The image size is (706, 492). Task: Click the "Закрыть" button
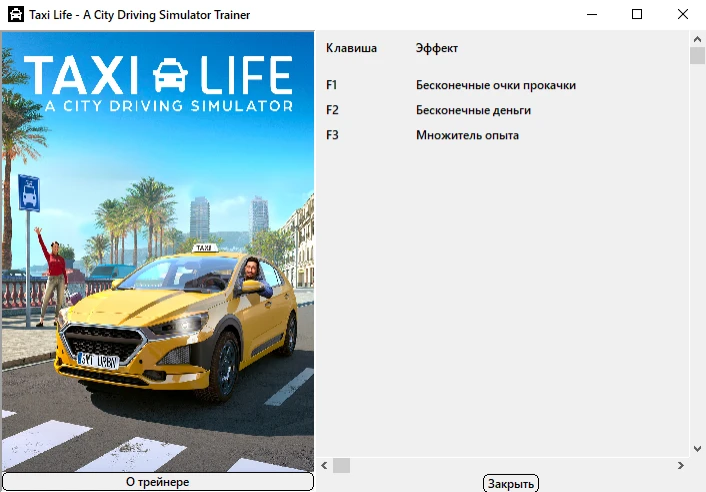click(x=511, y=483)
